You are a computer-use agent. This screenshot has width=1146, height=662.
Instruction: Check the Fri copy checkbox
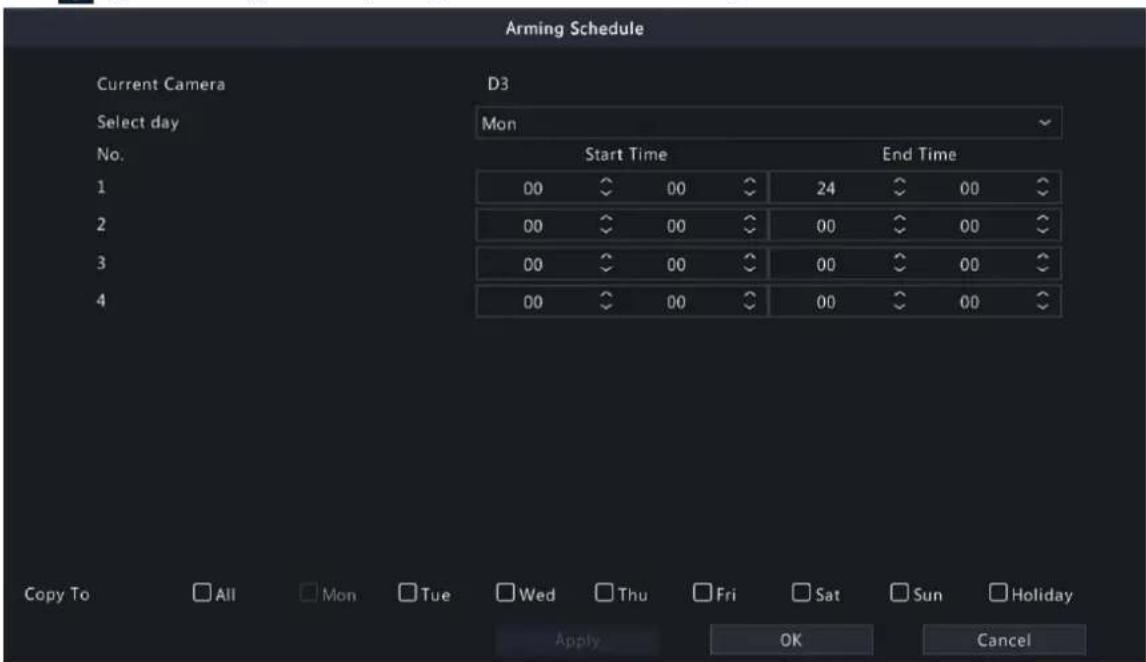(702, 593)
